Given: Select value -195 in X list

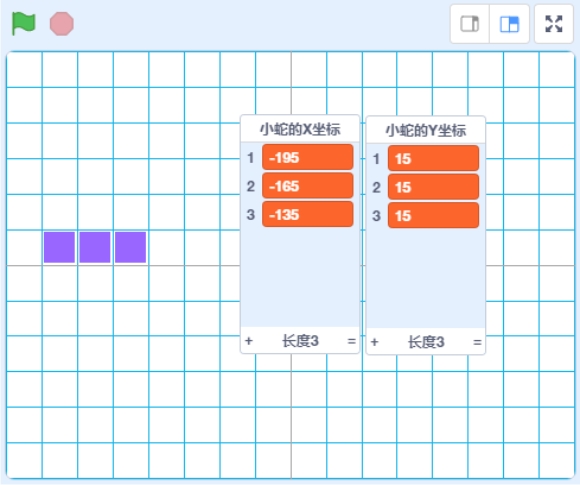Looking at the screenshot, I should [x=307, y=158].
